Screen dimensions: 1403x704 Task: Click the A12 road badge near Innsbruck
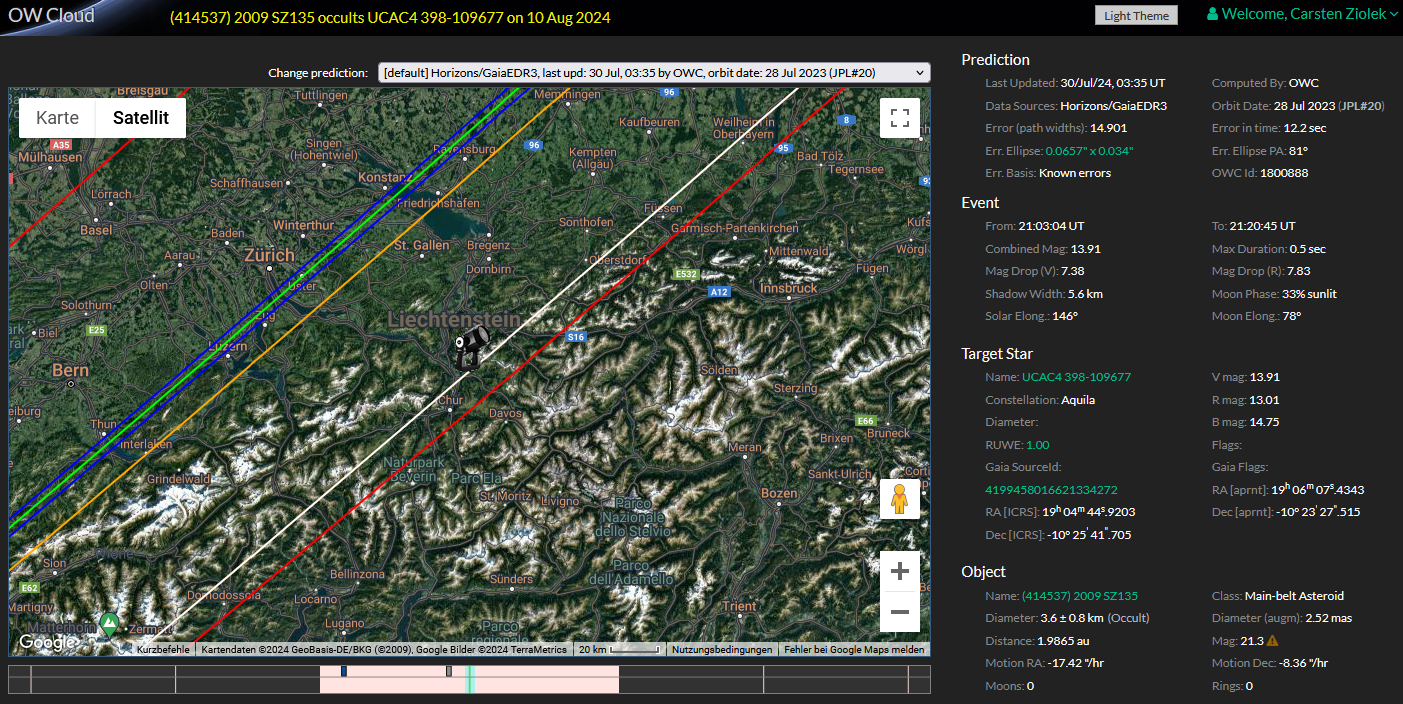click(x=718, y=292)
